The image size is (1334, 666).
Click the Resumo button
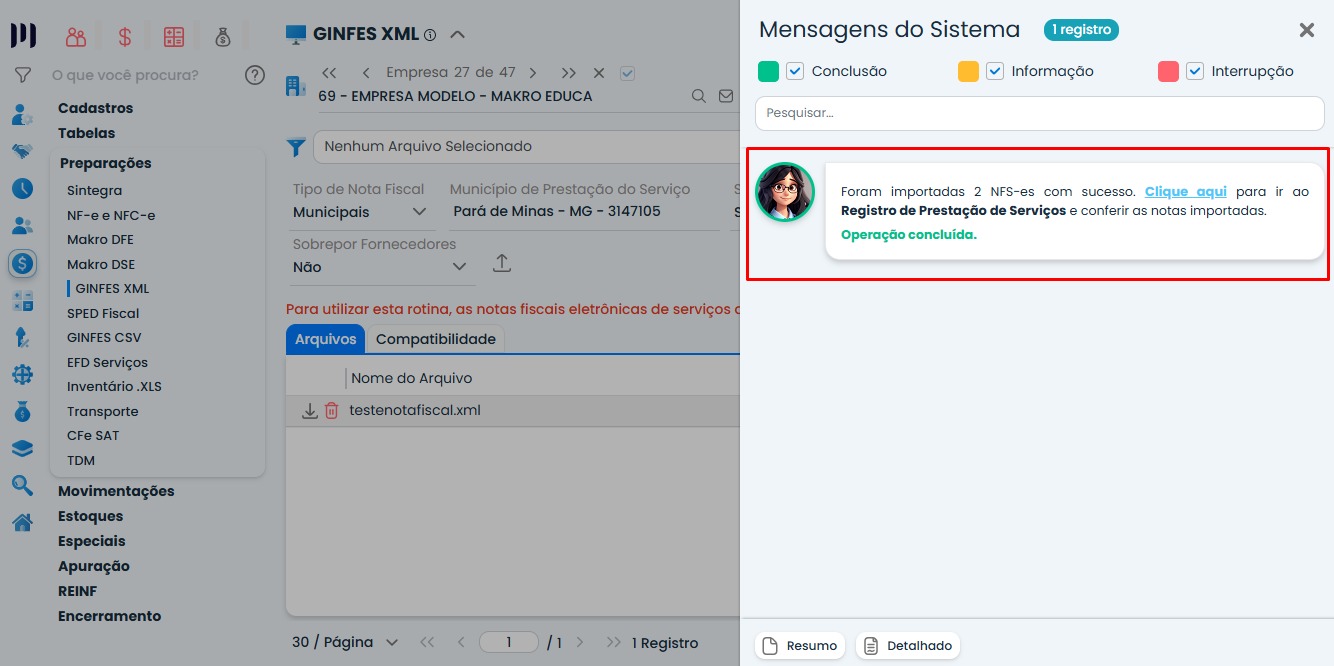point(800,646)
